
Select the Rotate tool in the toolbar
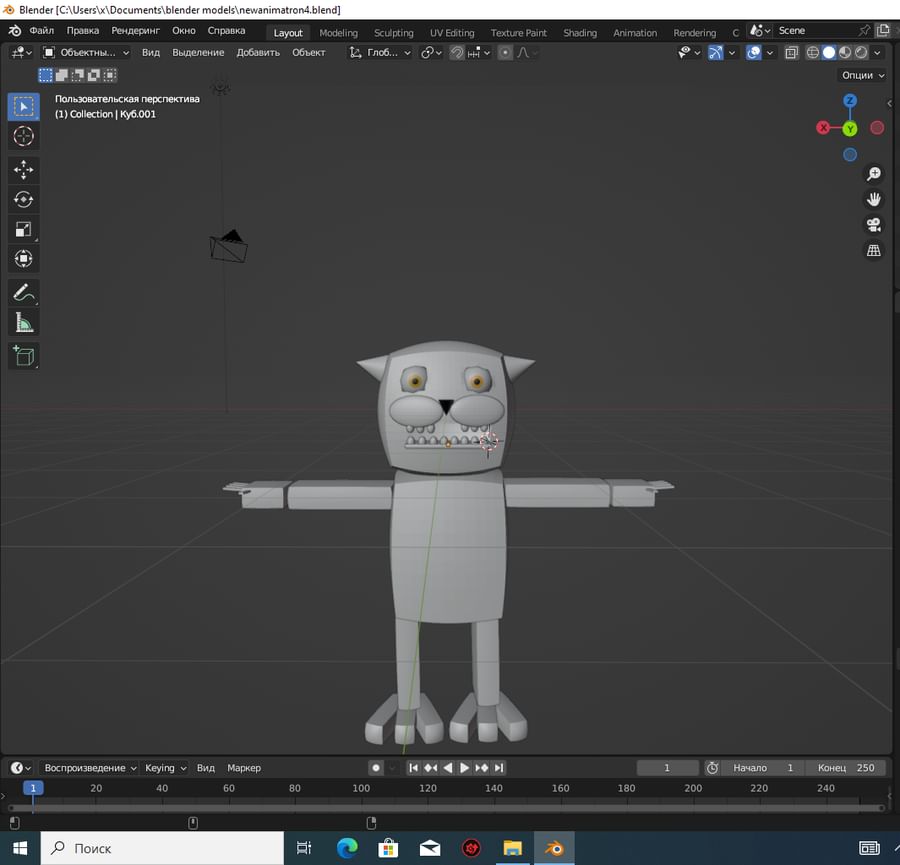coord(23,200)
